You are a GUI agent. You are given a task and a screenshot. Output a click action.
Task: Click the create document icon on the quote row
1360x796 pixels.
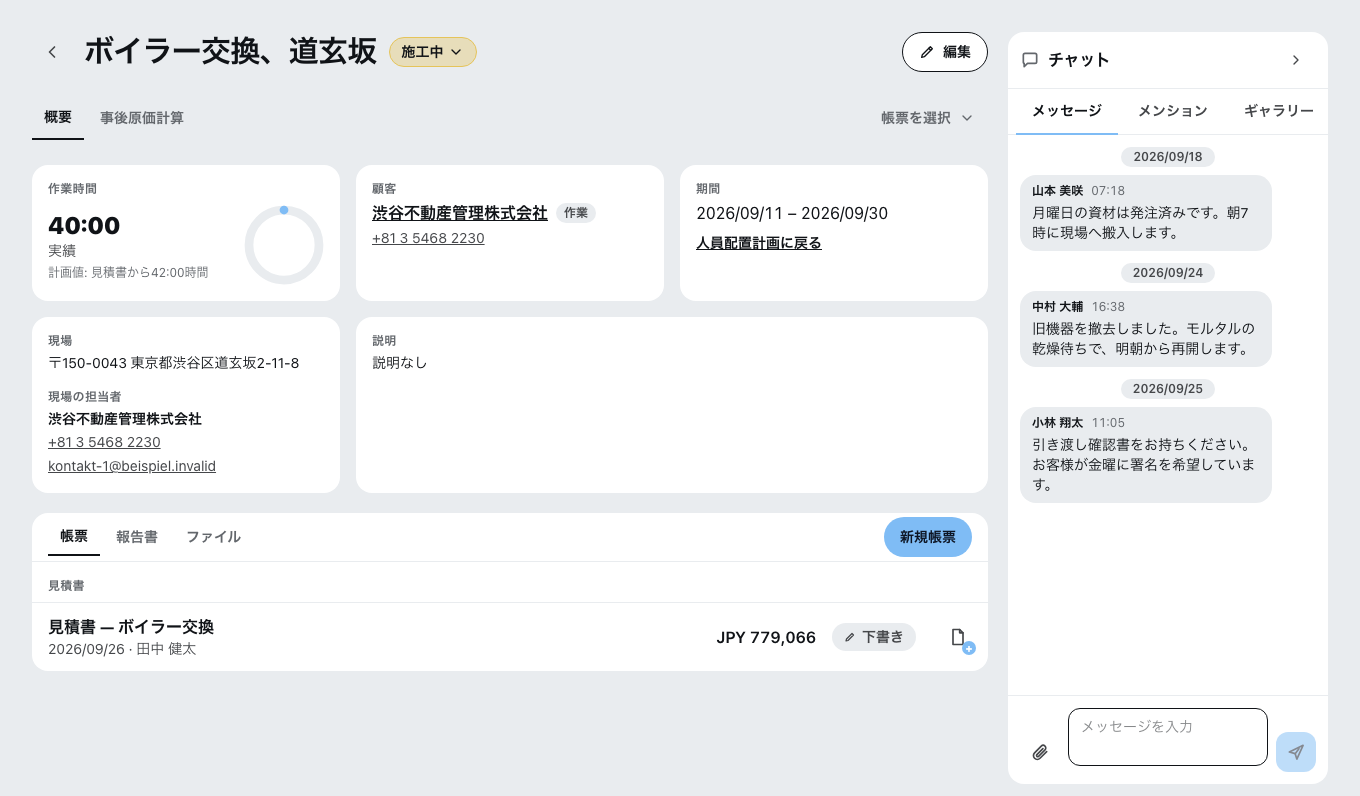point(960,639)
